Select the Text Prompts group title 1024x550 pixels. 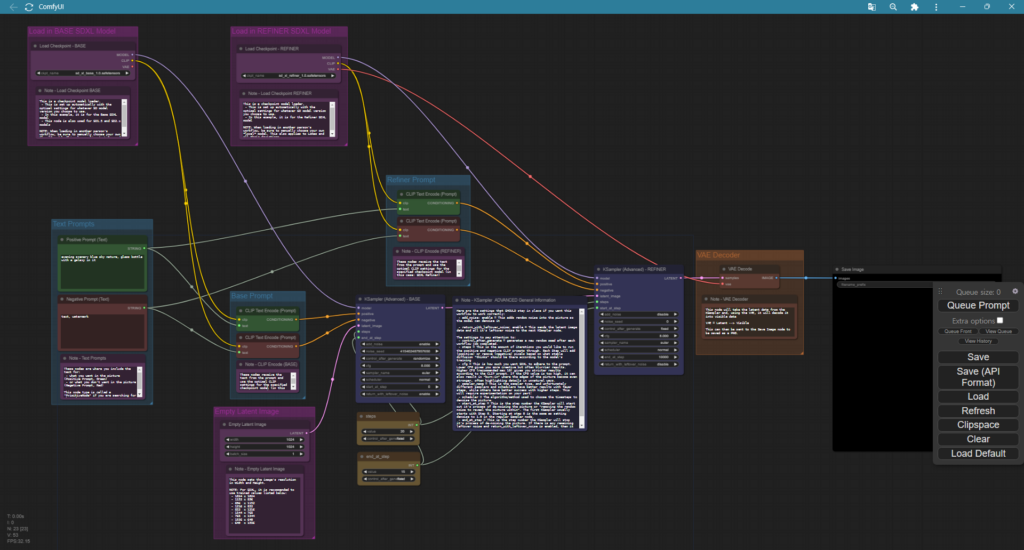pyautogui.click(x=73, y=224)
